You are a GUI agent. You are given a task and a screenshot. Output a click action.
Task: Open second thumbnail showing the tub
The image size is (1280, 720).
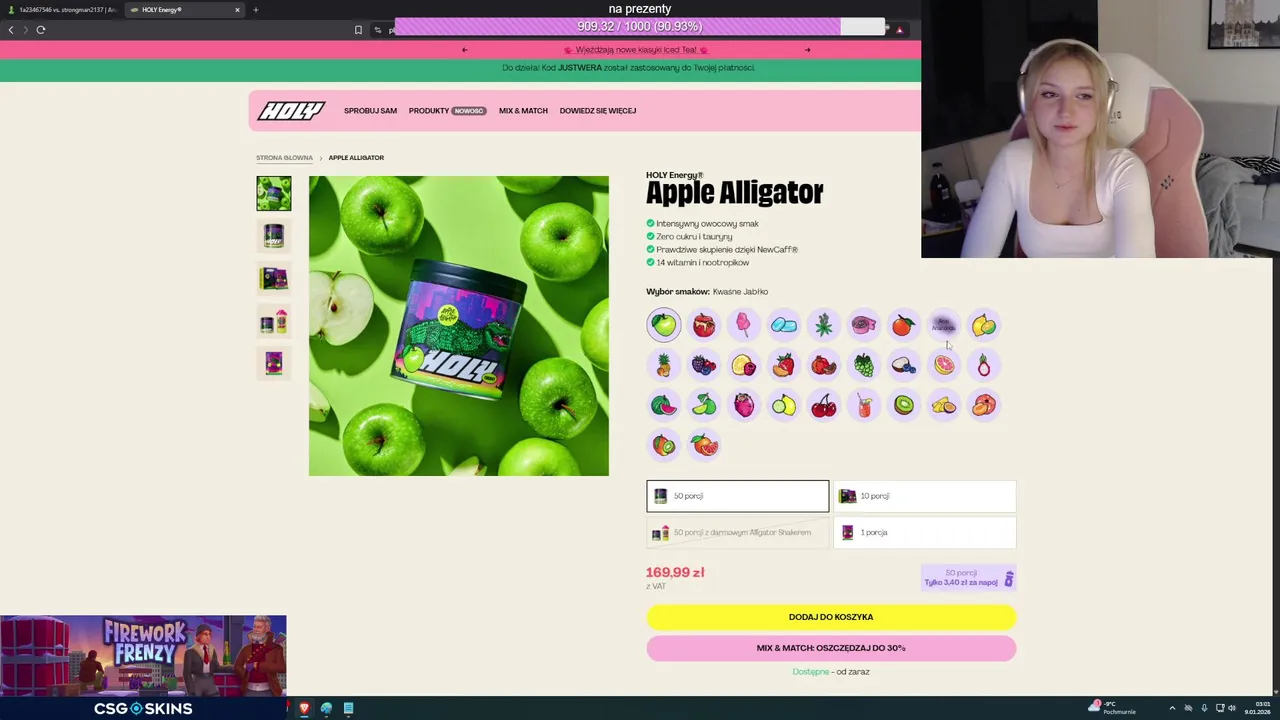click(x=274, y=236)
